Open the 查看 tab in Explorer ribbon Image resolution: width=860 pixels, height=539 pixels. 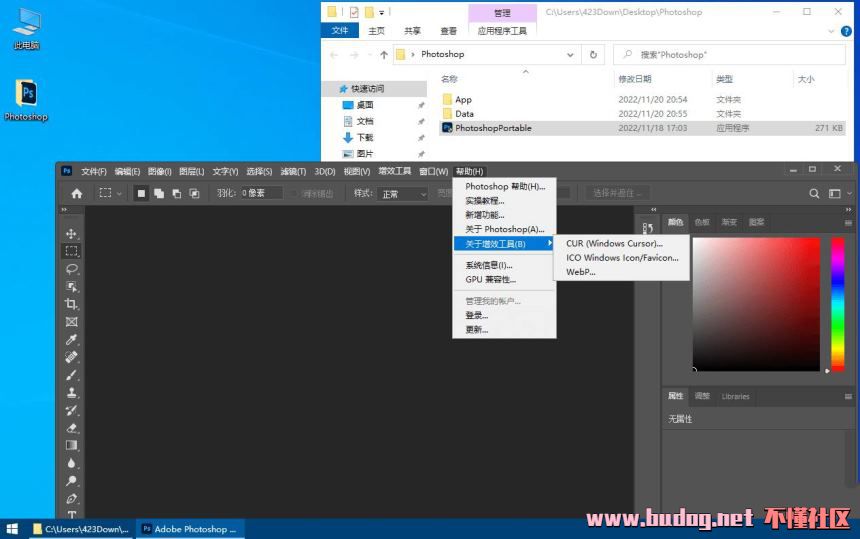449,31
